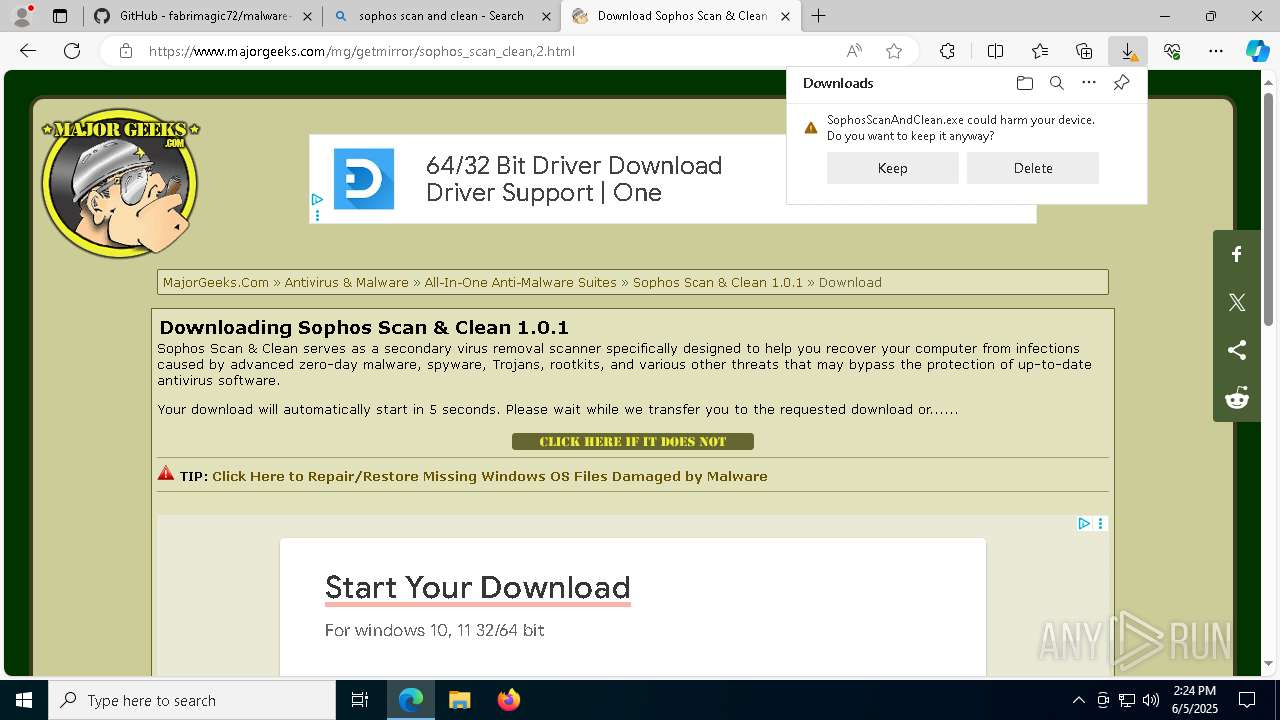1280x720 pixels.
Task: Open downloads folder icon
Action: tap(1024, 83)
